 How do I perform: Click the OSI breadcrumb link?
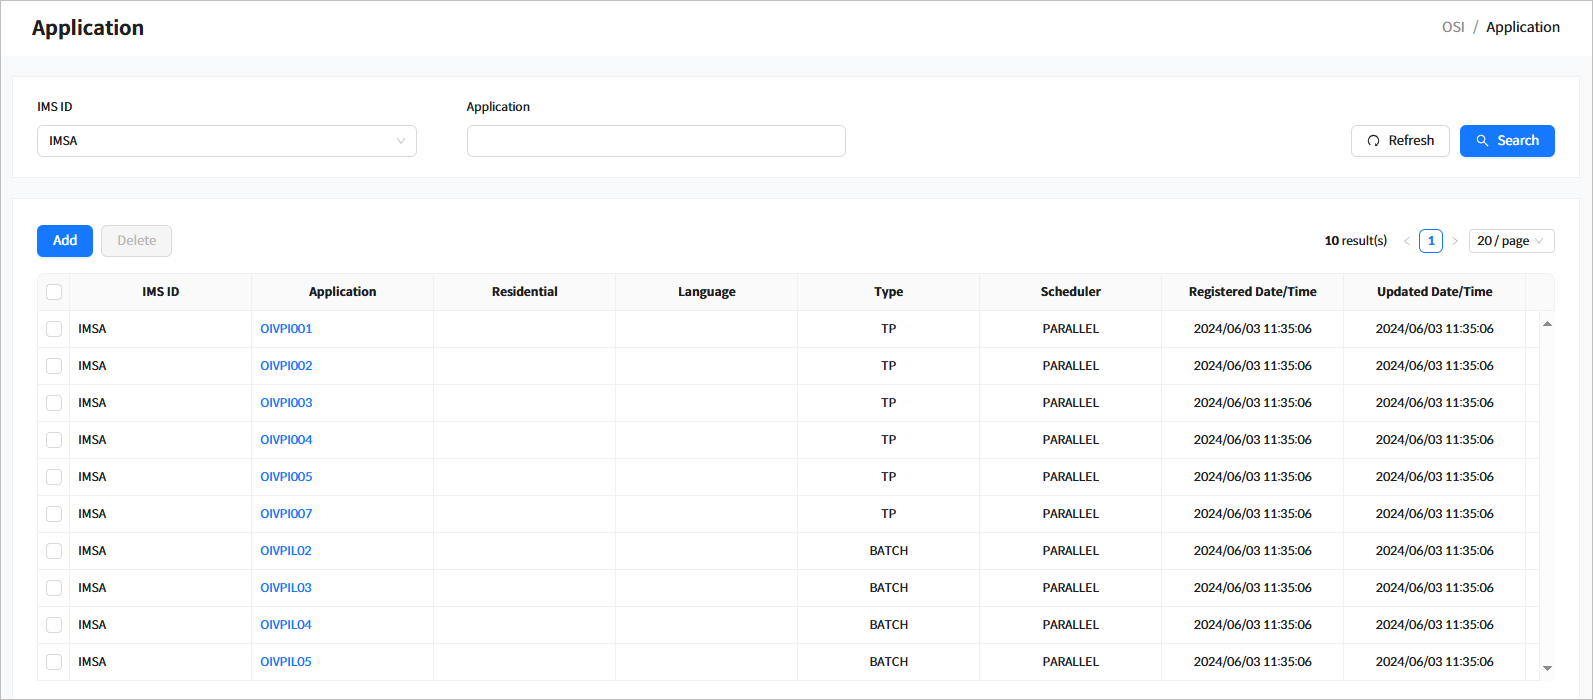tap(1452, 27)
